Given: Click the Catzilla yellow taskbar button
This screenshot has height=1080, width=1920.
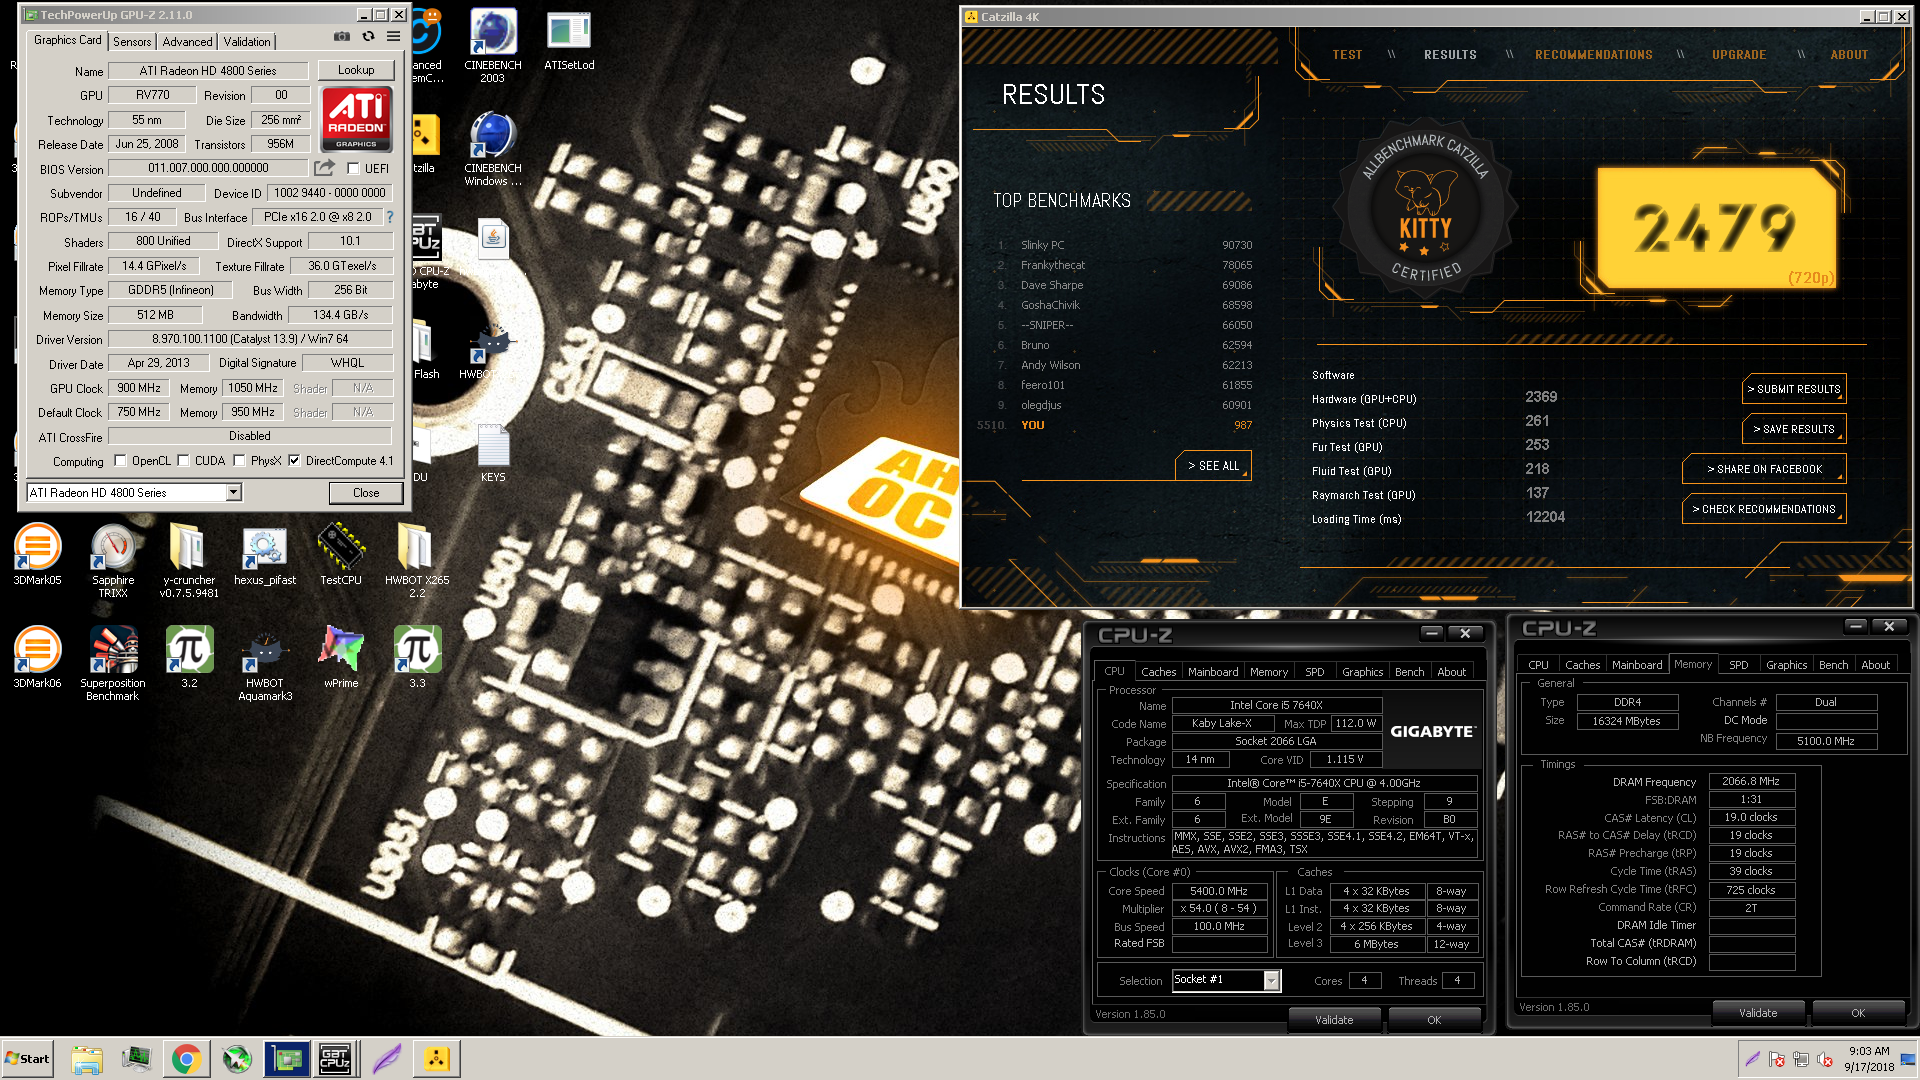Looking at the screenshot, I should pos(437,1059).
